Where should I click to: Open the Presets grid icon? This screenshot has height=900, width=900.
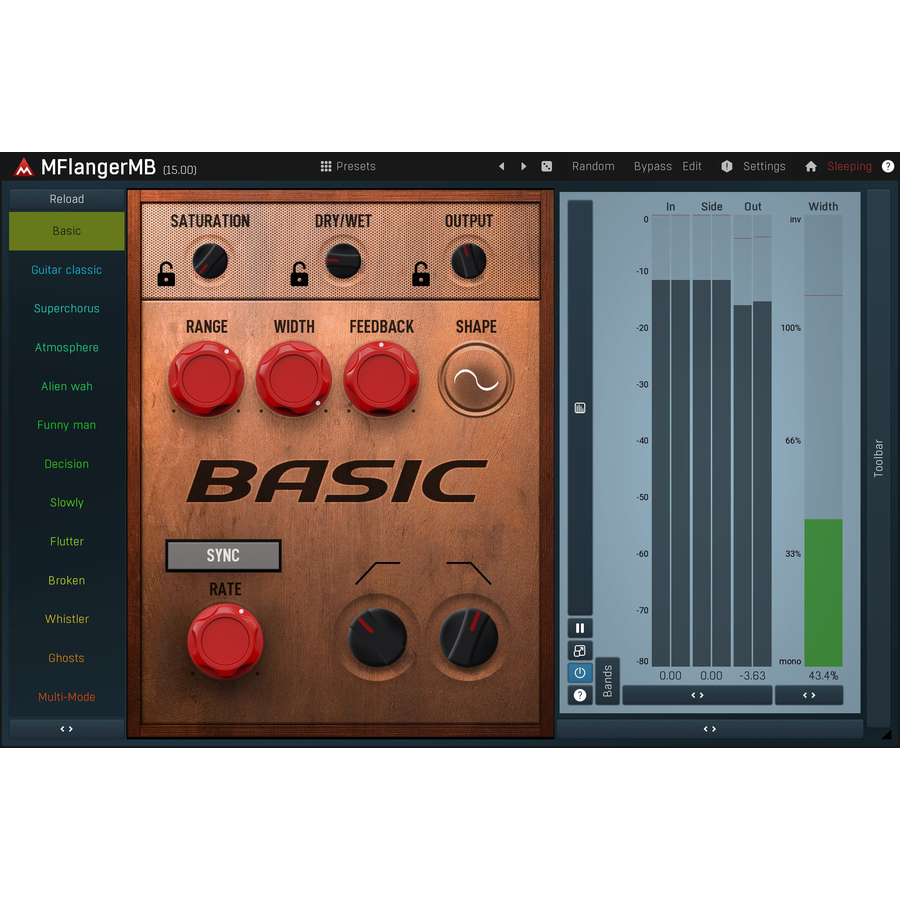[325, 166]
